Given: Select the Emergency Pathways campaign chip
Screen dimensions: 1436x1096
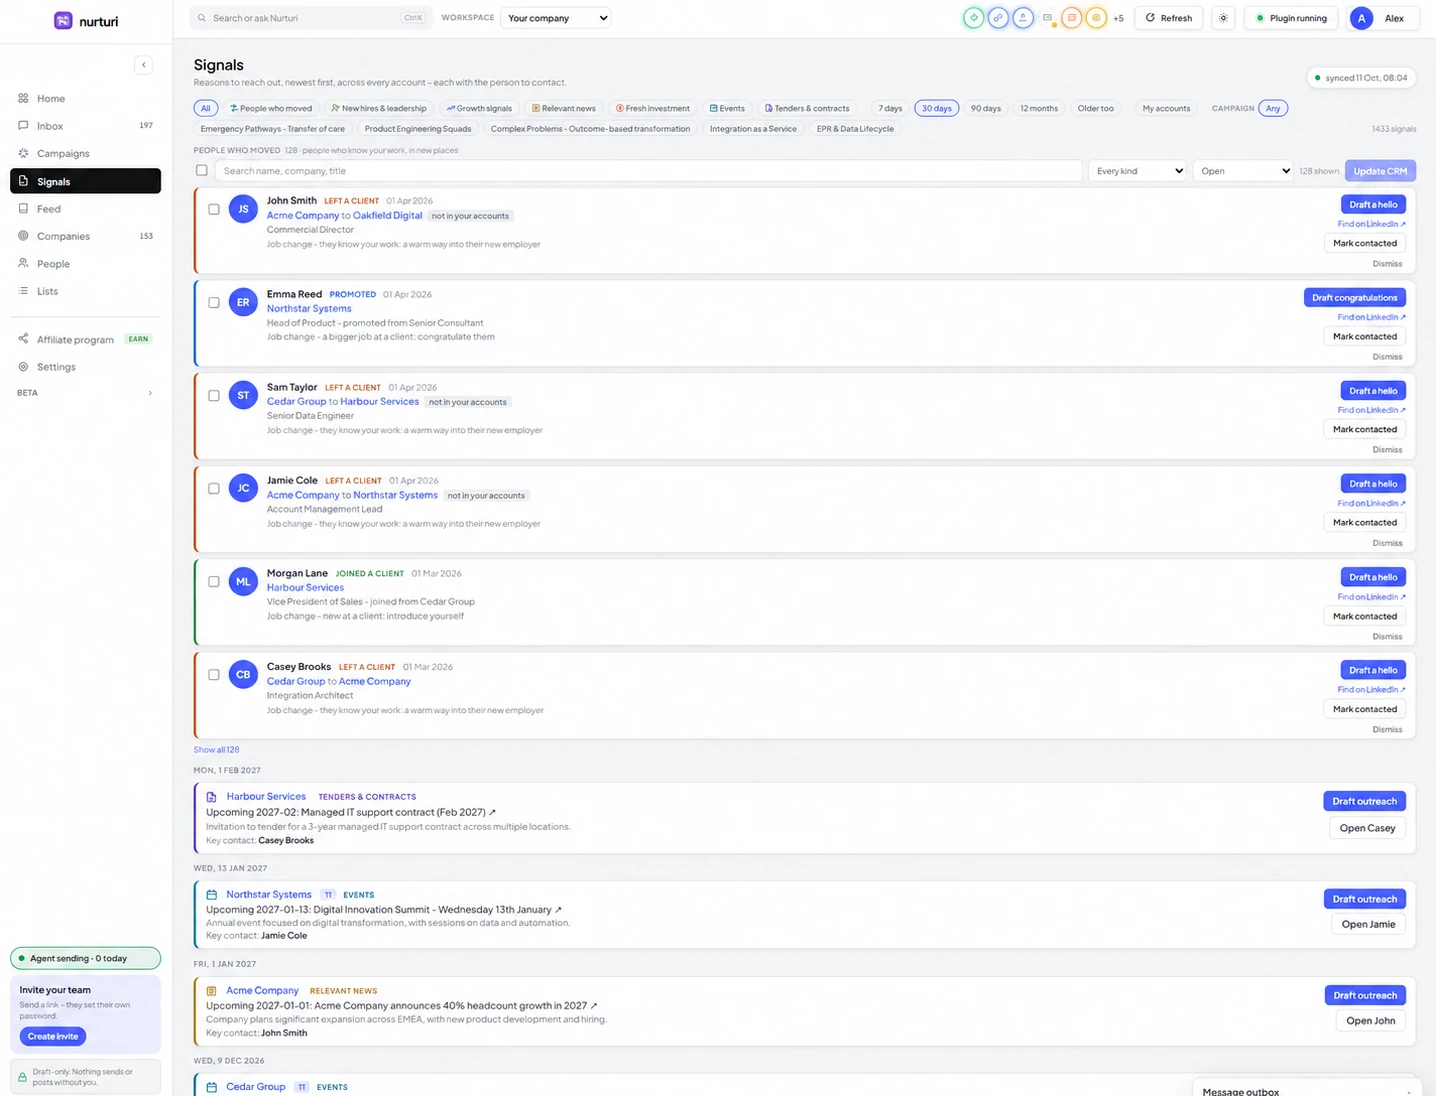Looking at the screenshot, I should pyautogui.click(x=272, y=129).
